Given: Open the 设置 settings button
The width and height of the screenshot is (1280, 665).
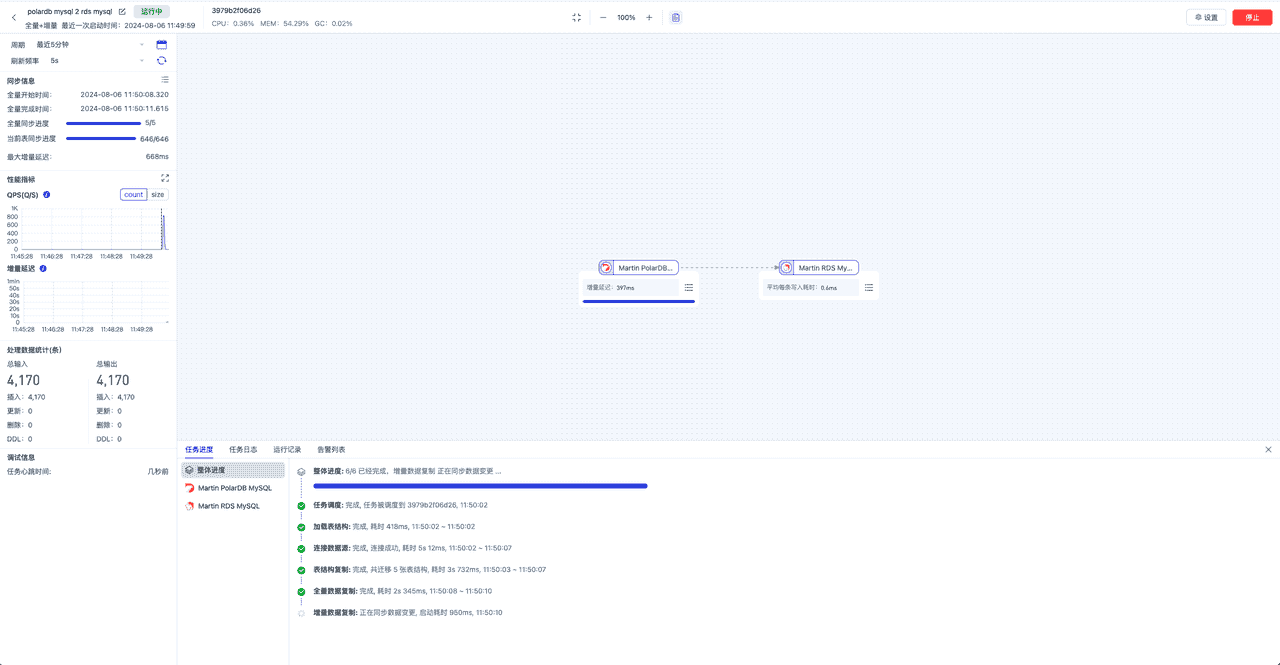Looking at the screenshot, I should 1207,17.
